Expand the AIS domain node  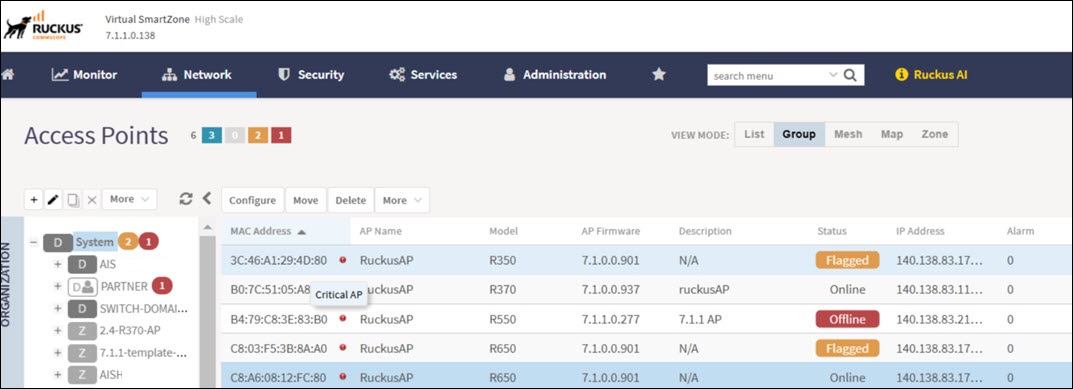tap(57, 264)
